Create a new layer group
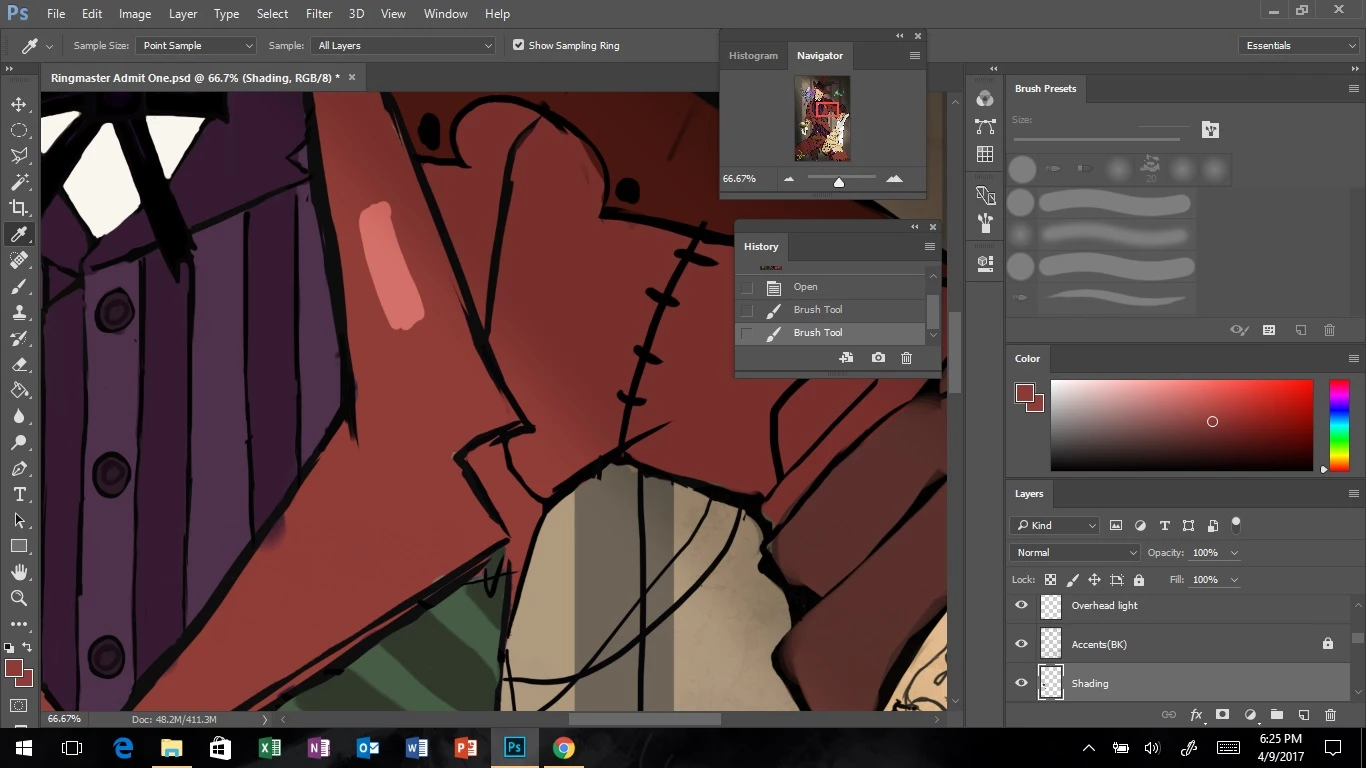1366x768 pixels. (1277, 715)
